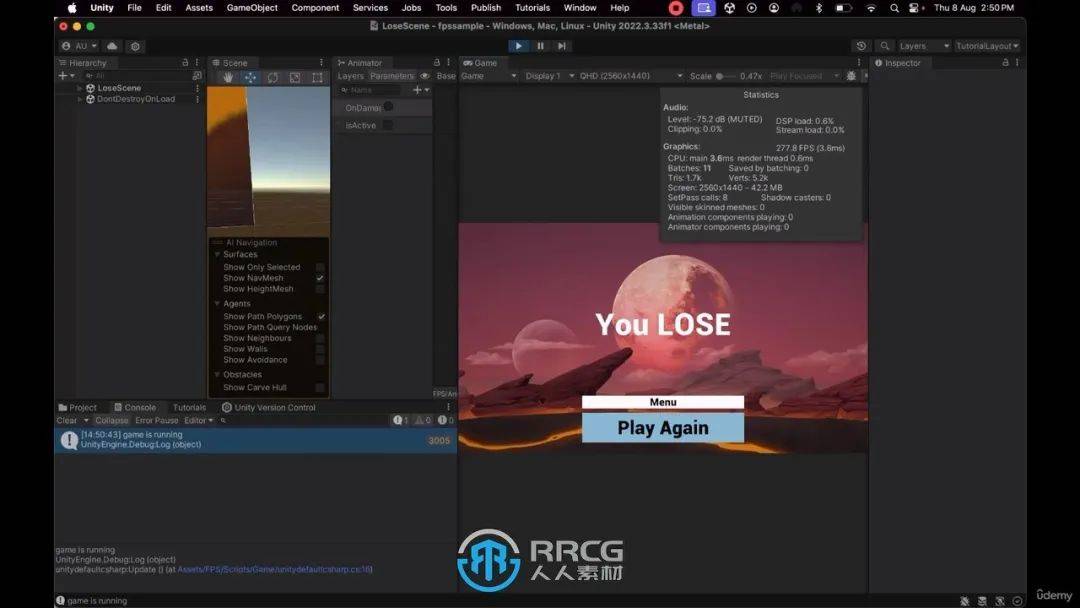
Task: Enable Show Avoidance checkbox
Action: [320, 360]
